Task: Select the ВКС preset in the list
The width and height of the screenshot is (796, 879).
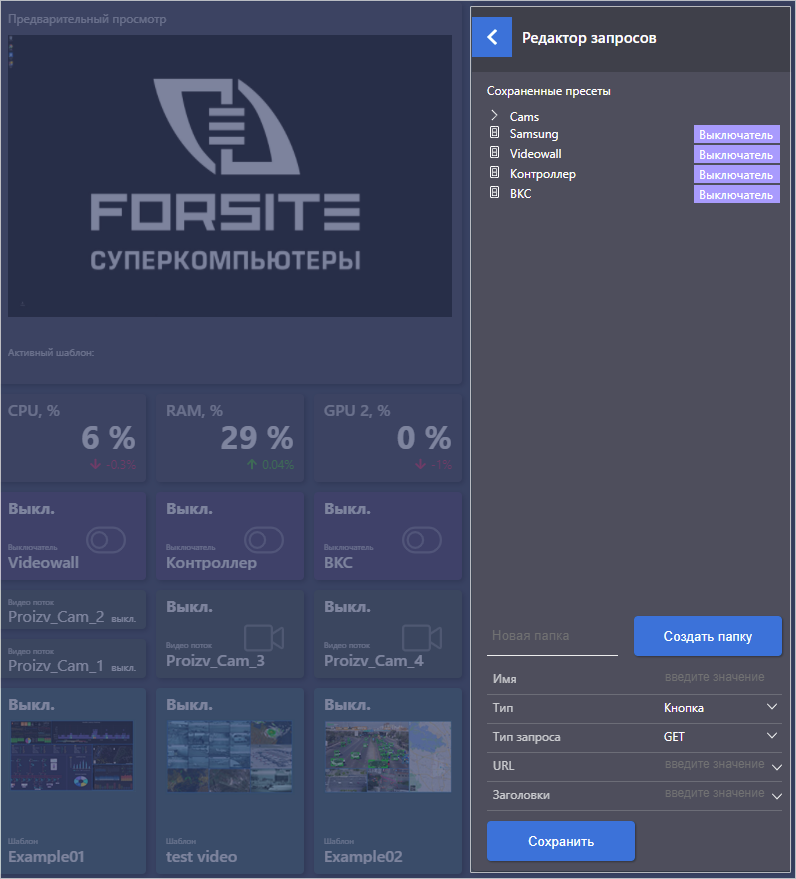Action: click(x=520, y=194)
